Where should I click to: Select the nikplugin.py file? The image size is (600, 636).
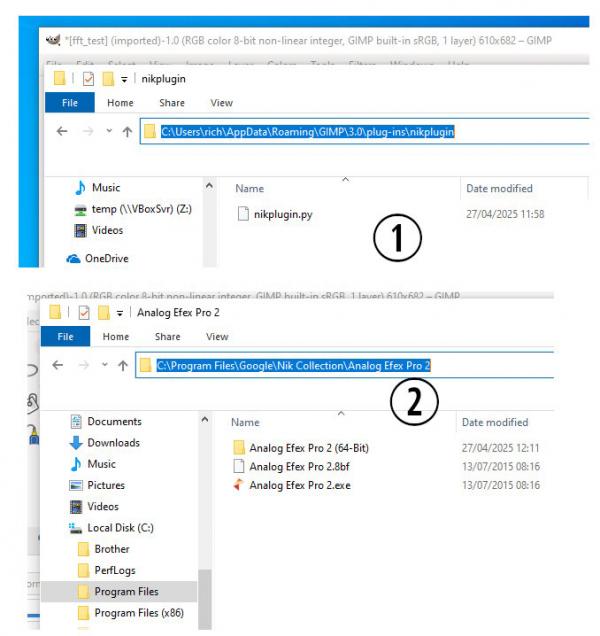tap(283, 214)
